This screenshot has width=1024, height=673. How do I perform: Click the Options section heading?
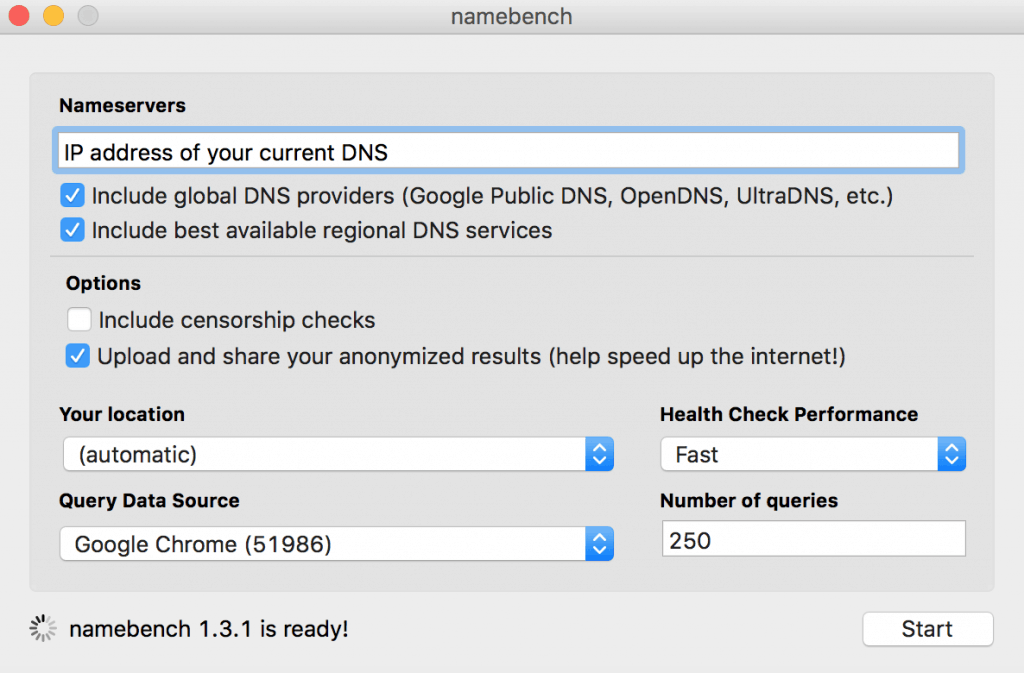[x=103, y=283]
